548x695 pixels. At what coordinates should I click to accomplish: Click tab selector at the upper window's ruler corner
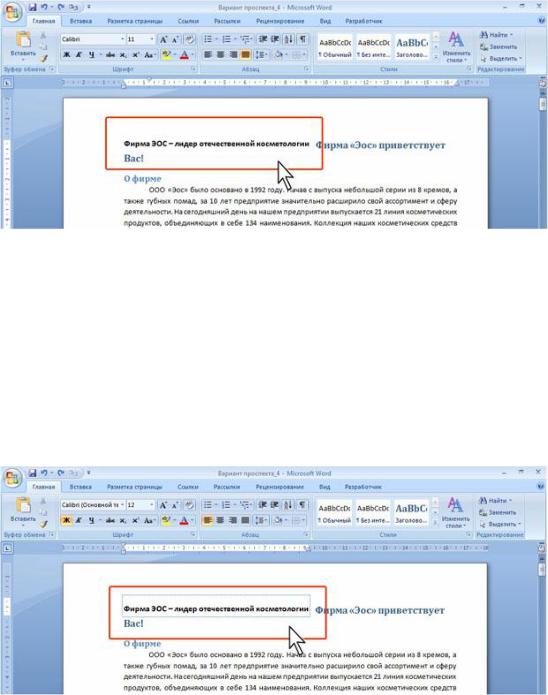pyautogui.click(x=7, y=82)
